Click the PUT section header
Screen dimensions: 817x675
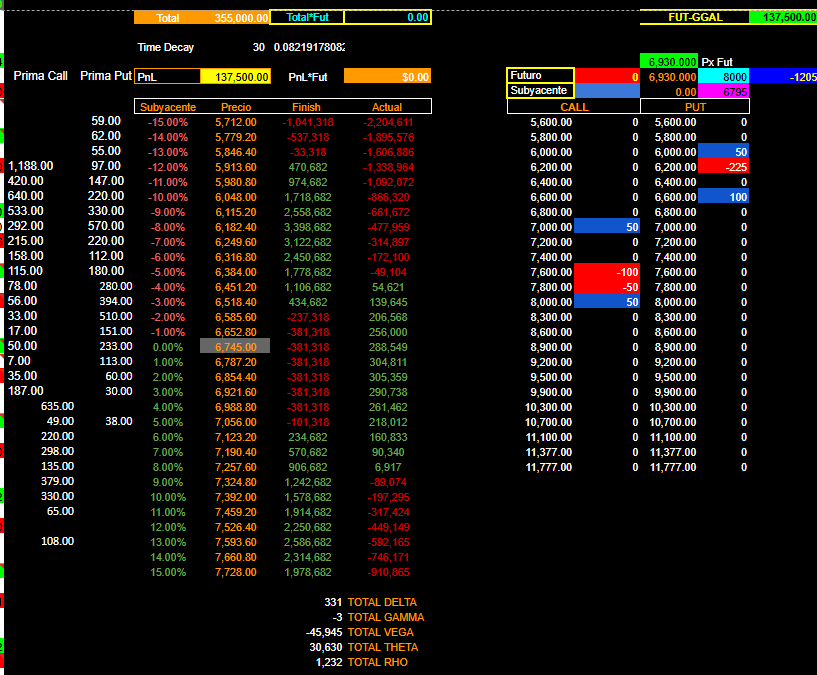pyautogui.click(x=695, y=107)
